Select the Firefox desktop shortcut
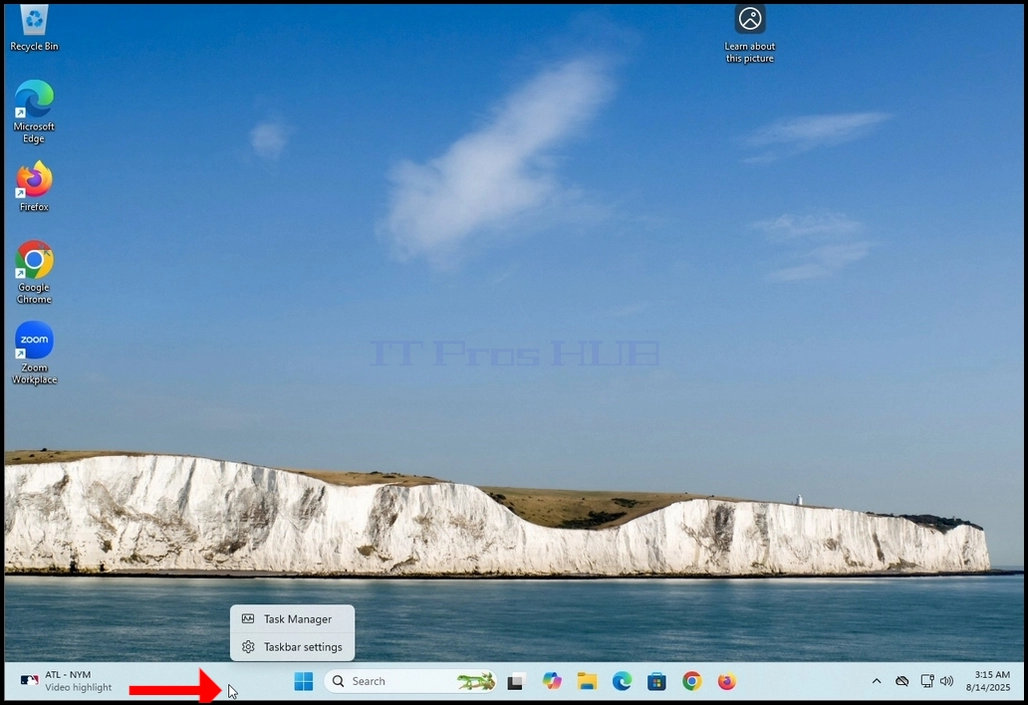 coord(34,186)
